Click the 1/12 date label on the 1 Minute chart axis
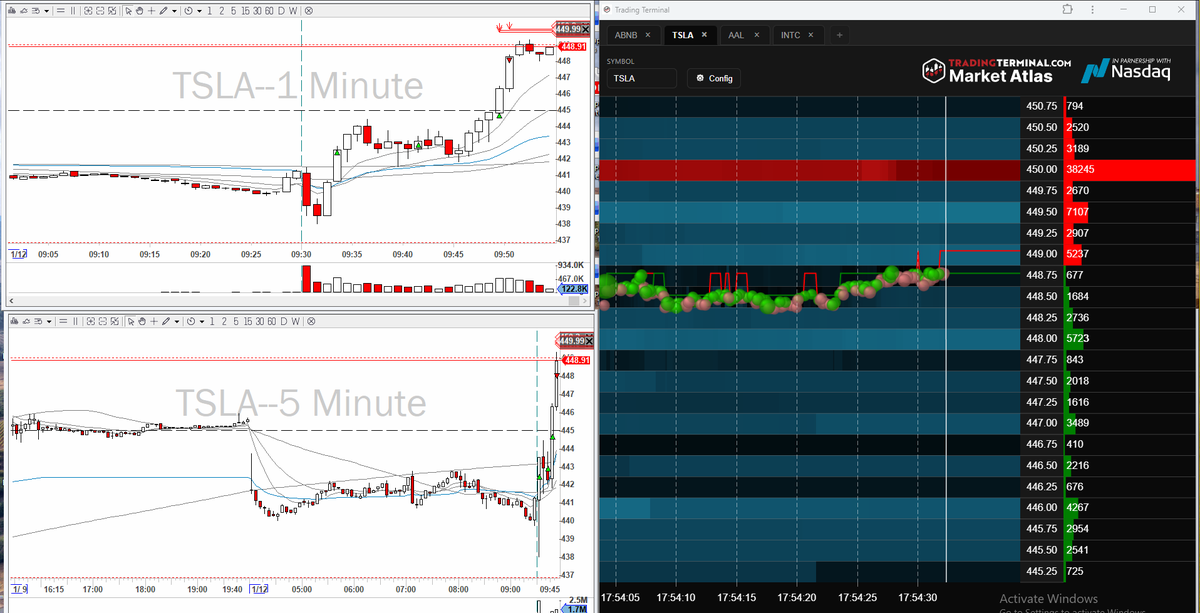This screenshot has height=613, width=1200. (18, 255)
